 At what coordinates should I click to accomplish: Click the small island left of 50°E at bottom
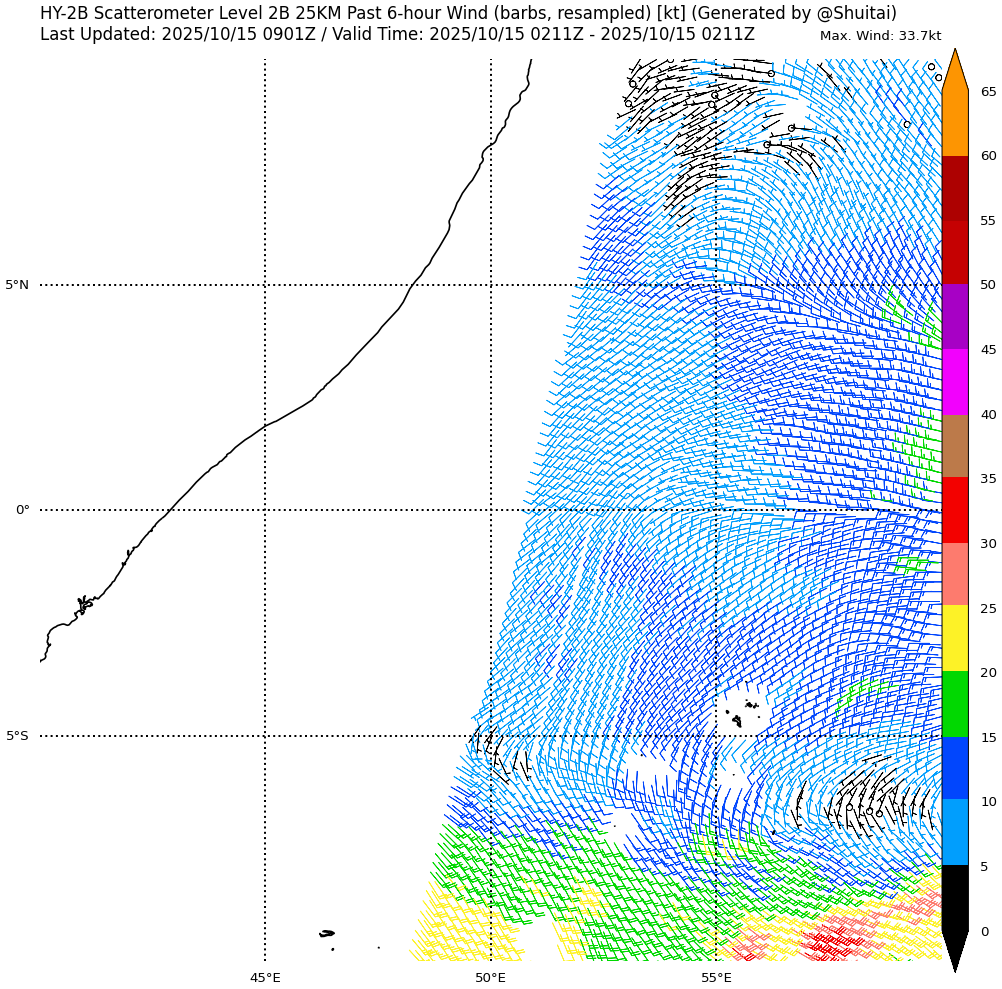pyautogui.click(x=327, y=934)
